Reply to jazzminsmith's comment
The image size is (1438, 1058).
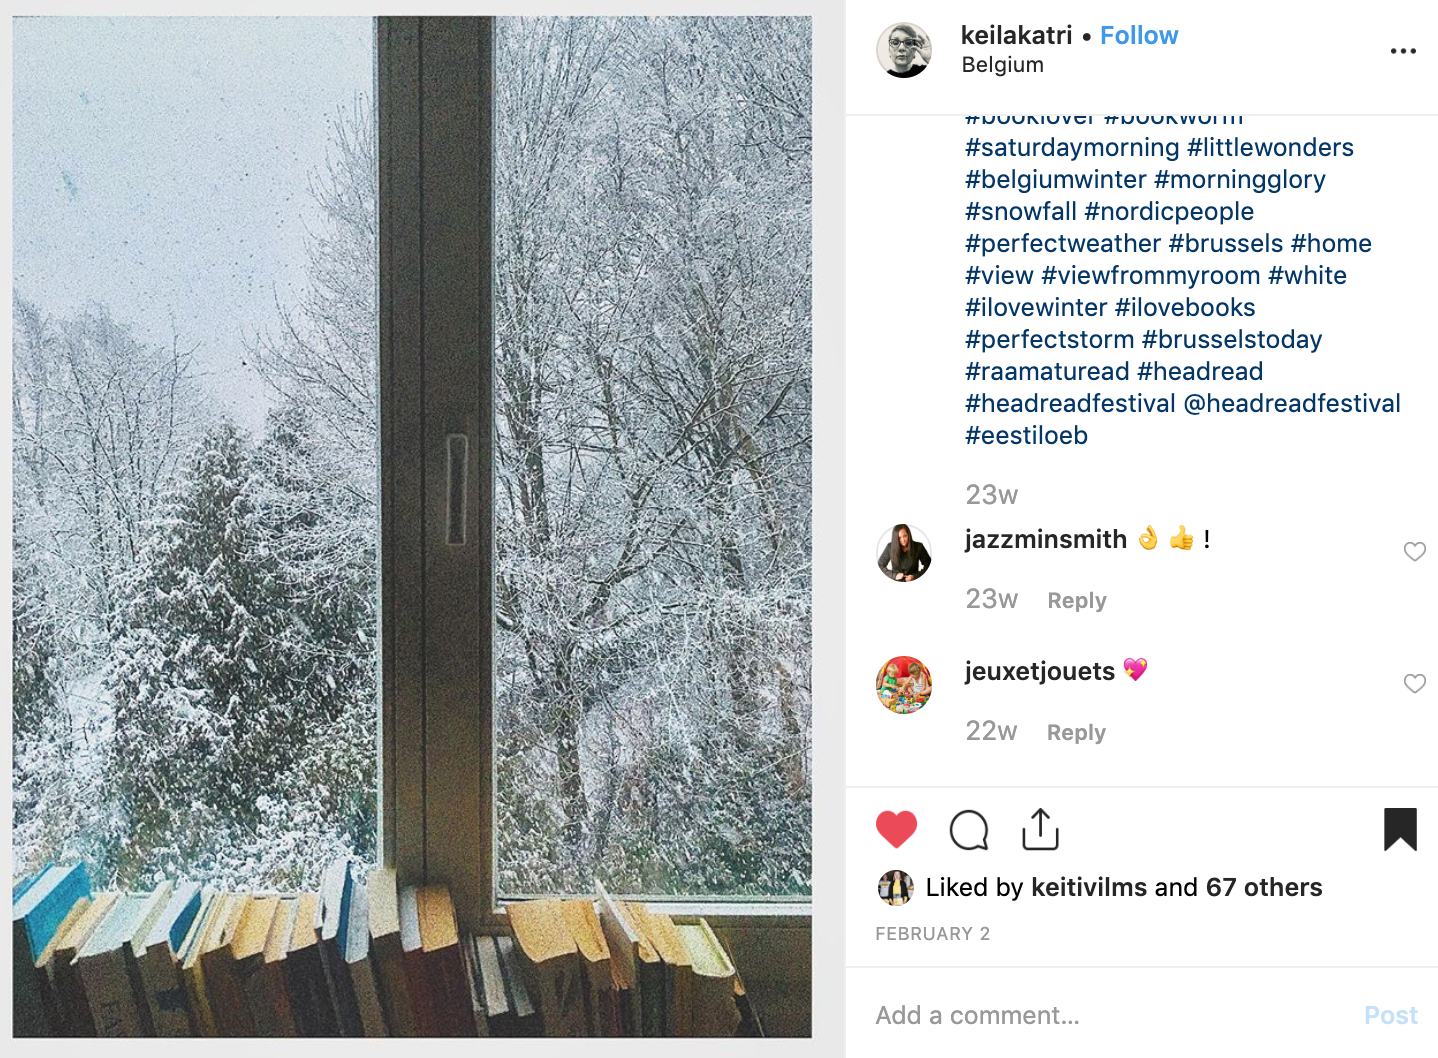[x=1077, y=601]
